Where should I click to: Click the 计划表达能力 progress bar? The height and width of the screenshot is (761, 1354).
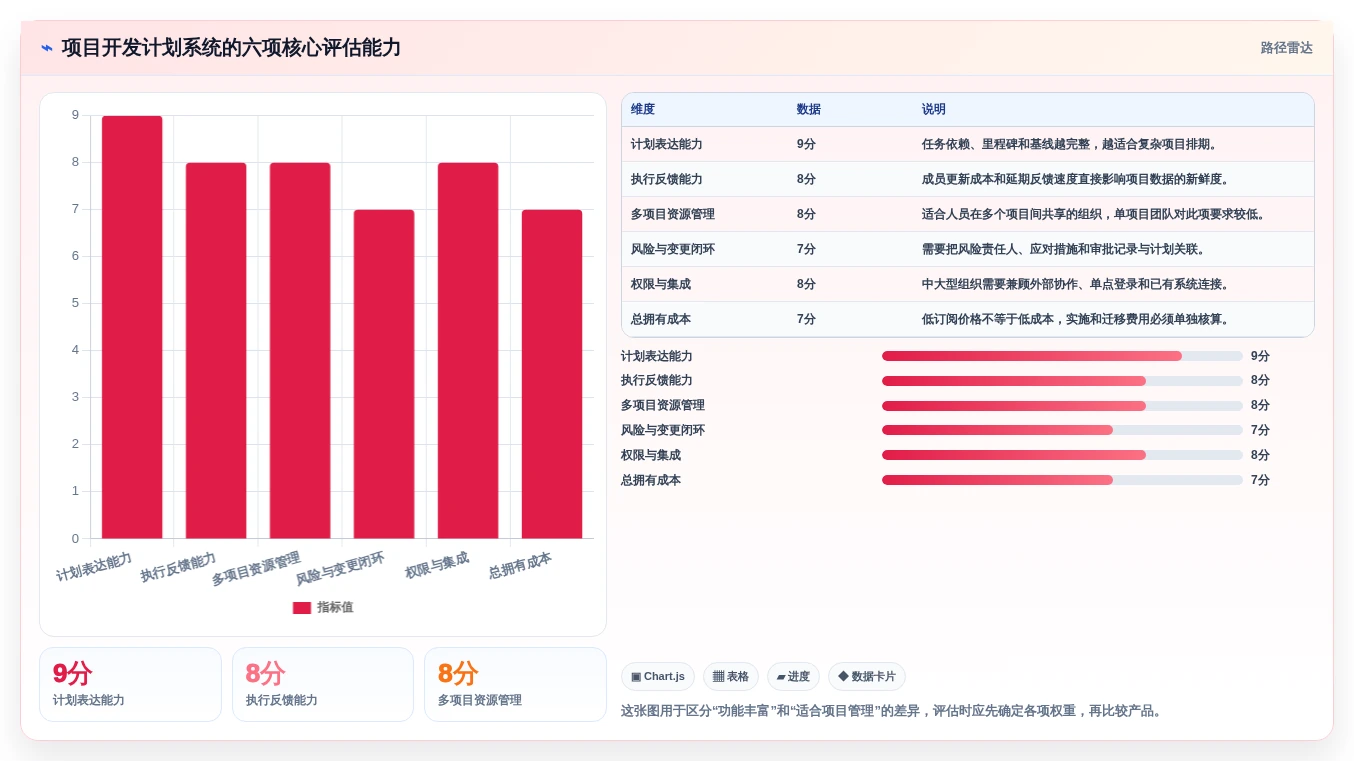(x=1062, y=356)
